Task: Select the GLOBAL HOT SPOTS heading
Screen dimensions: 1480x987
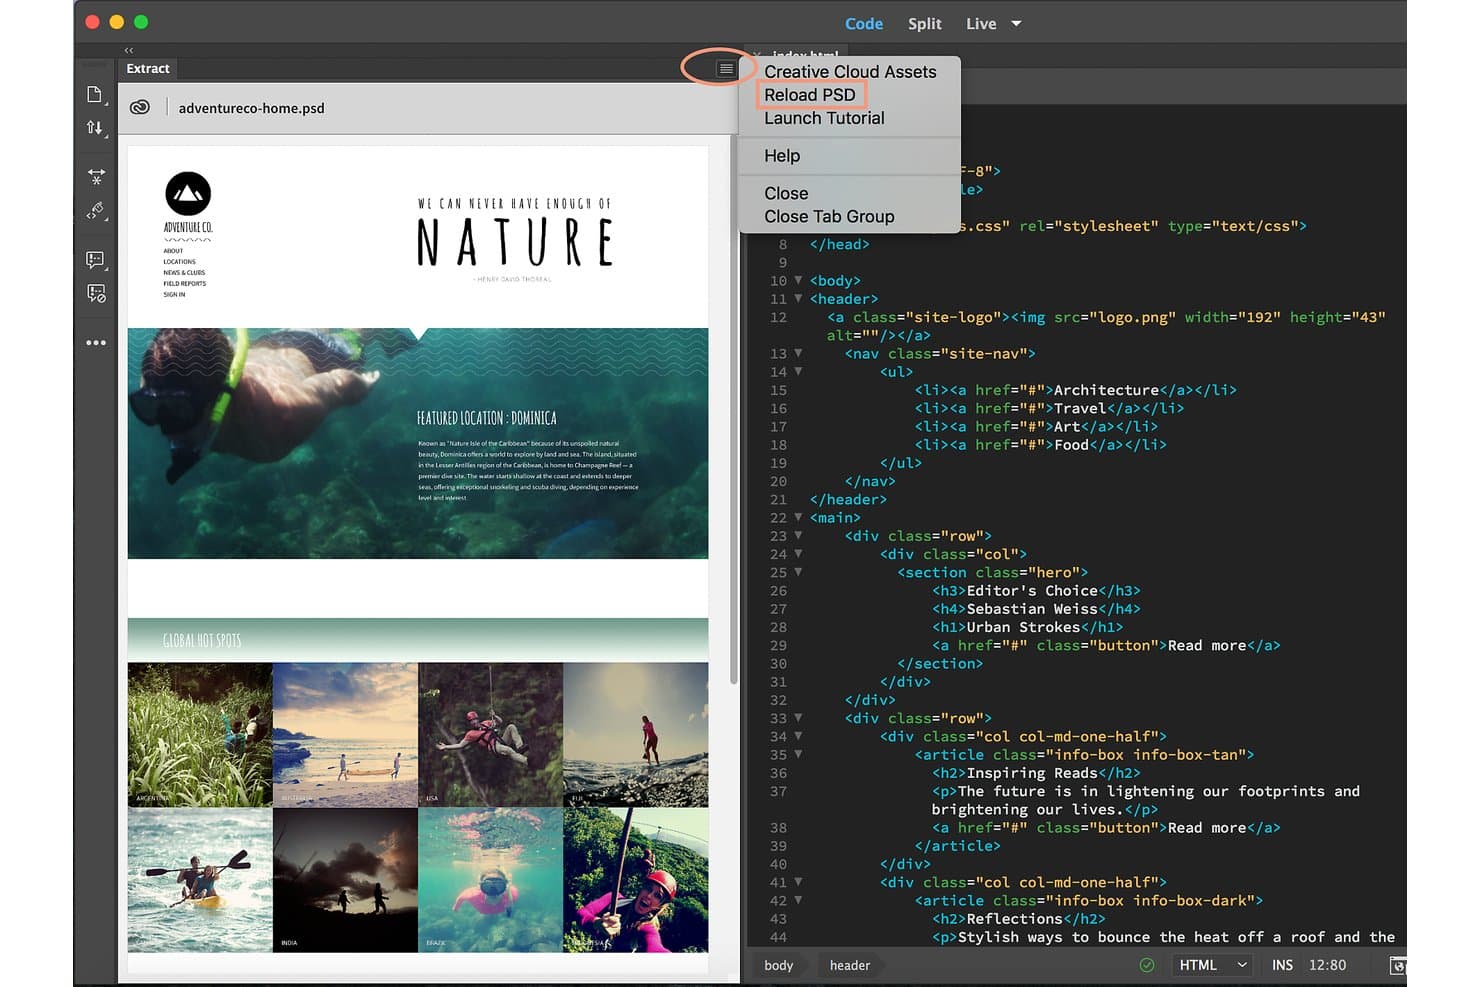Action: pyautogui.click(x=202, y=640)
